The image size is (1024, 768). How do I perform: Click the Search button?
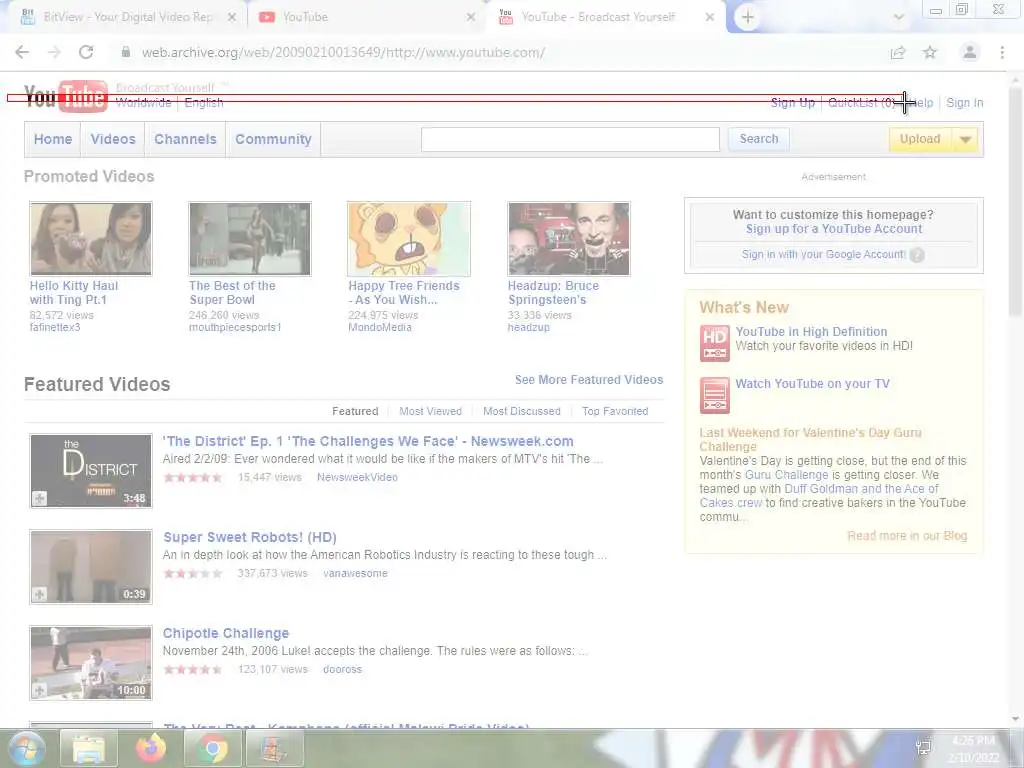[759, 139]
